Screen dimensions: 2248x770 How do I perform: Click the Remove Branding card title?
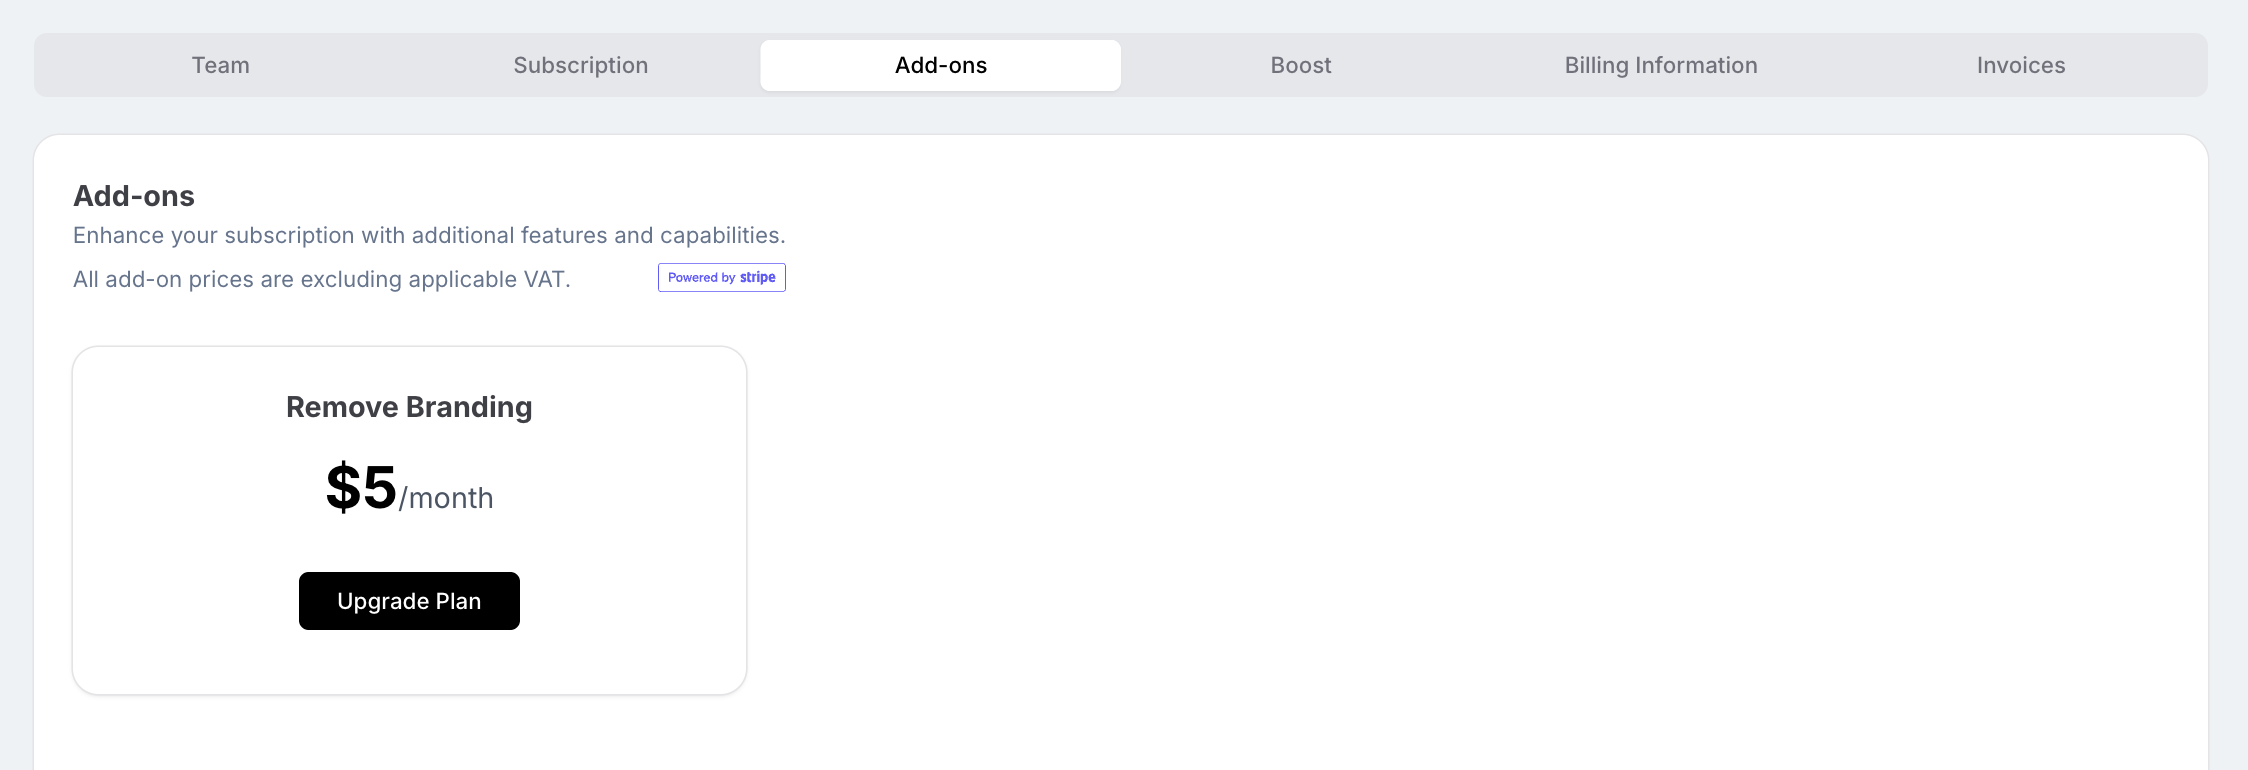(409, 407)
